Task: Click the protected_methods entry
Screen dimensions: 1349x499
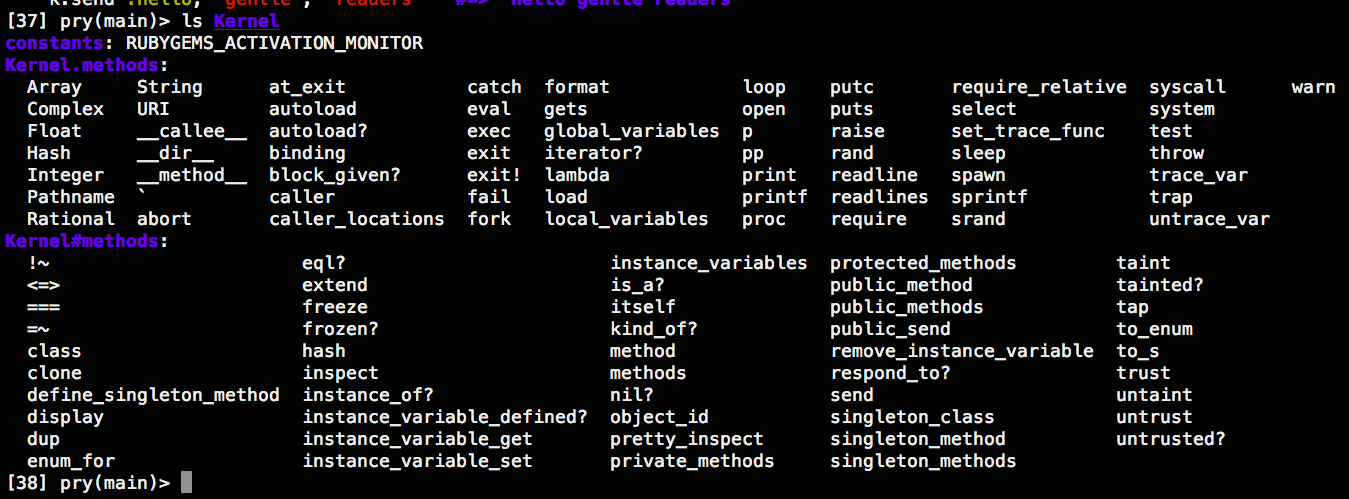Action: click(923, 263)
